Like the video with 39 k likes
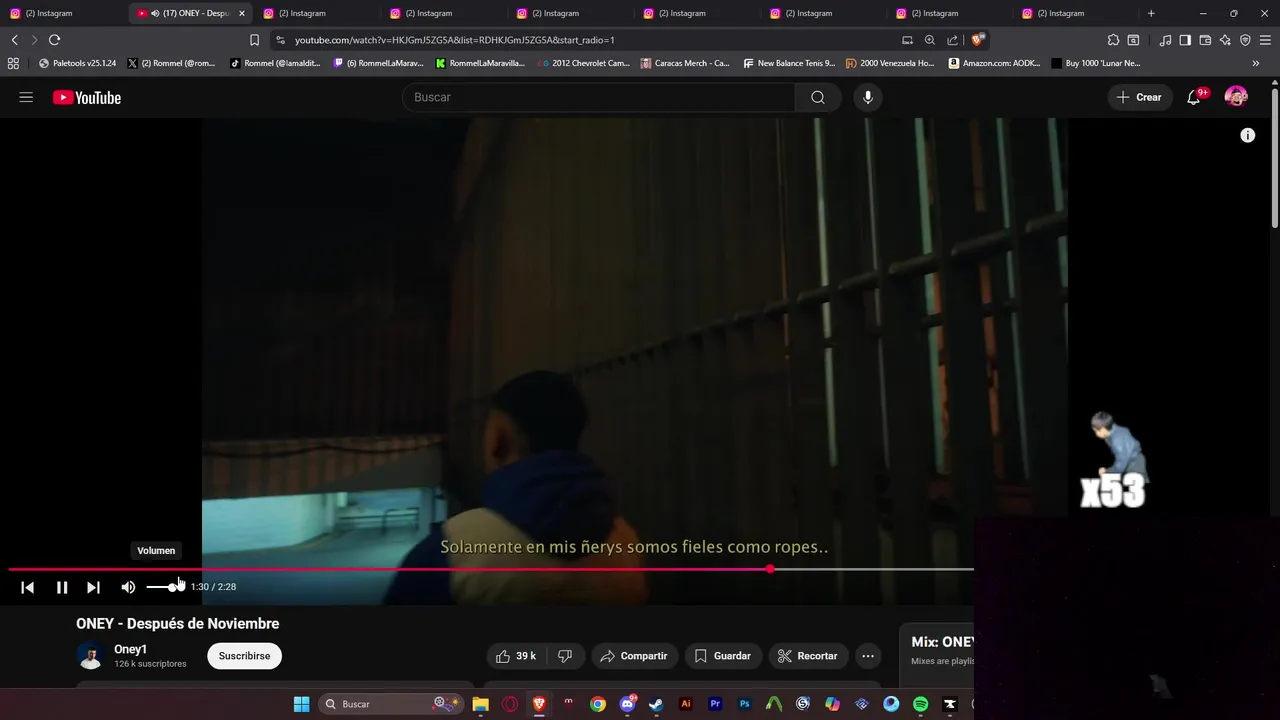This screenshot has width=1280, height=720. [516, 656]
